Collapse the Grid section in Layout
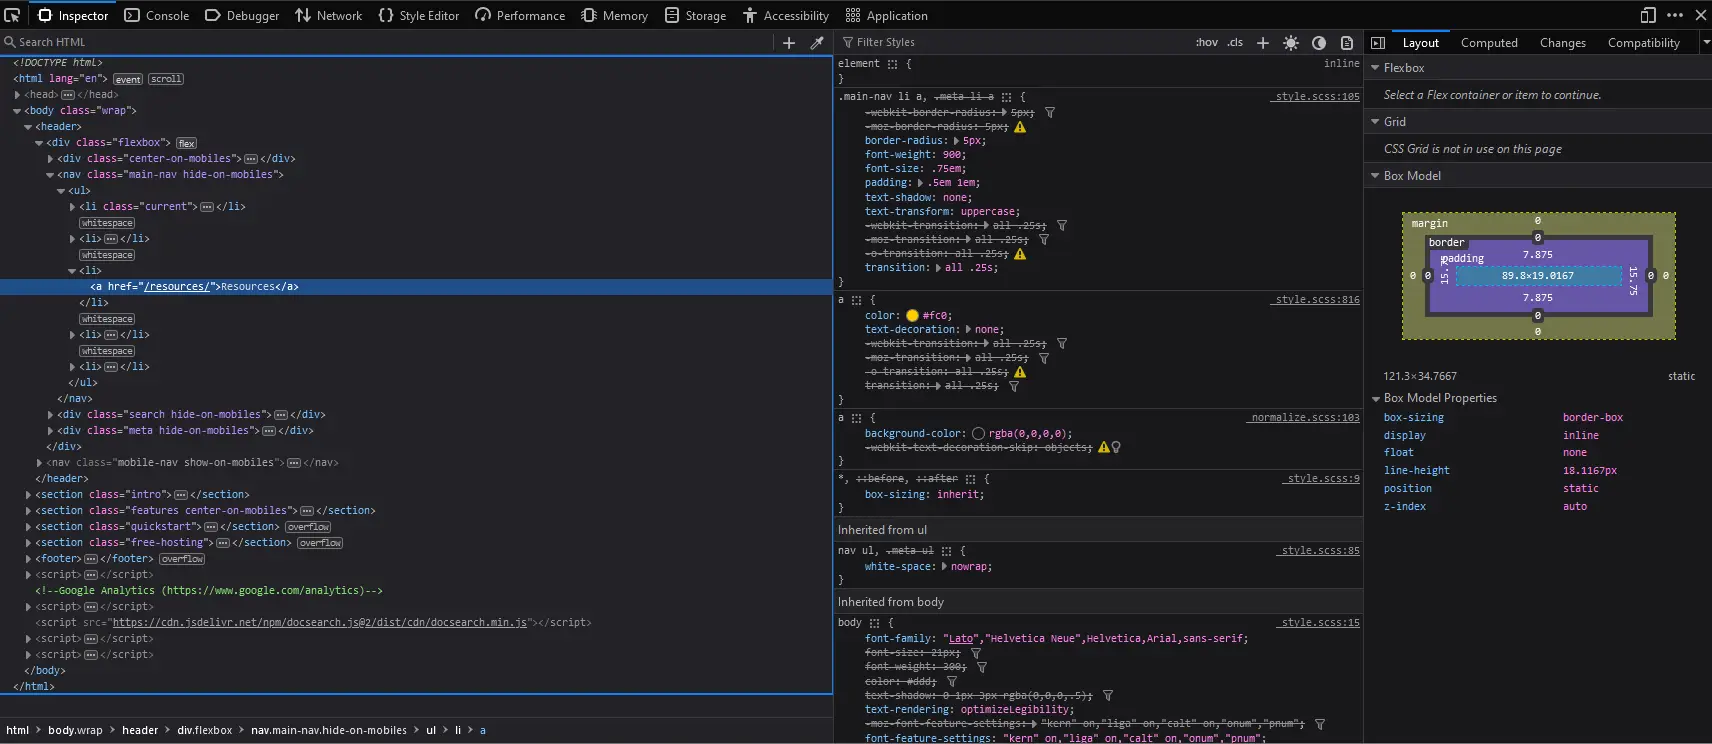The width and height of the screenshot is (1712, 744). (1375, 122)
